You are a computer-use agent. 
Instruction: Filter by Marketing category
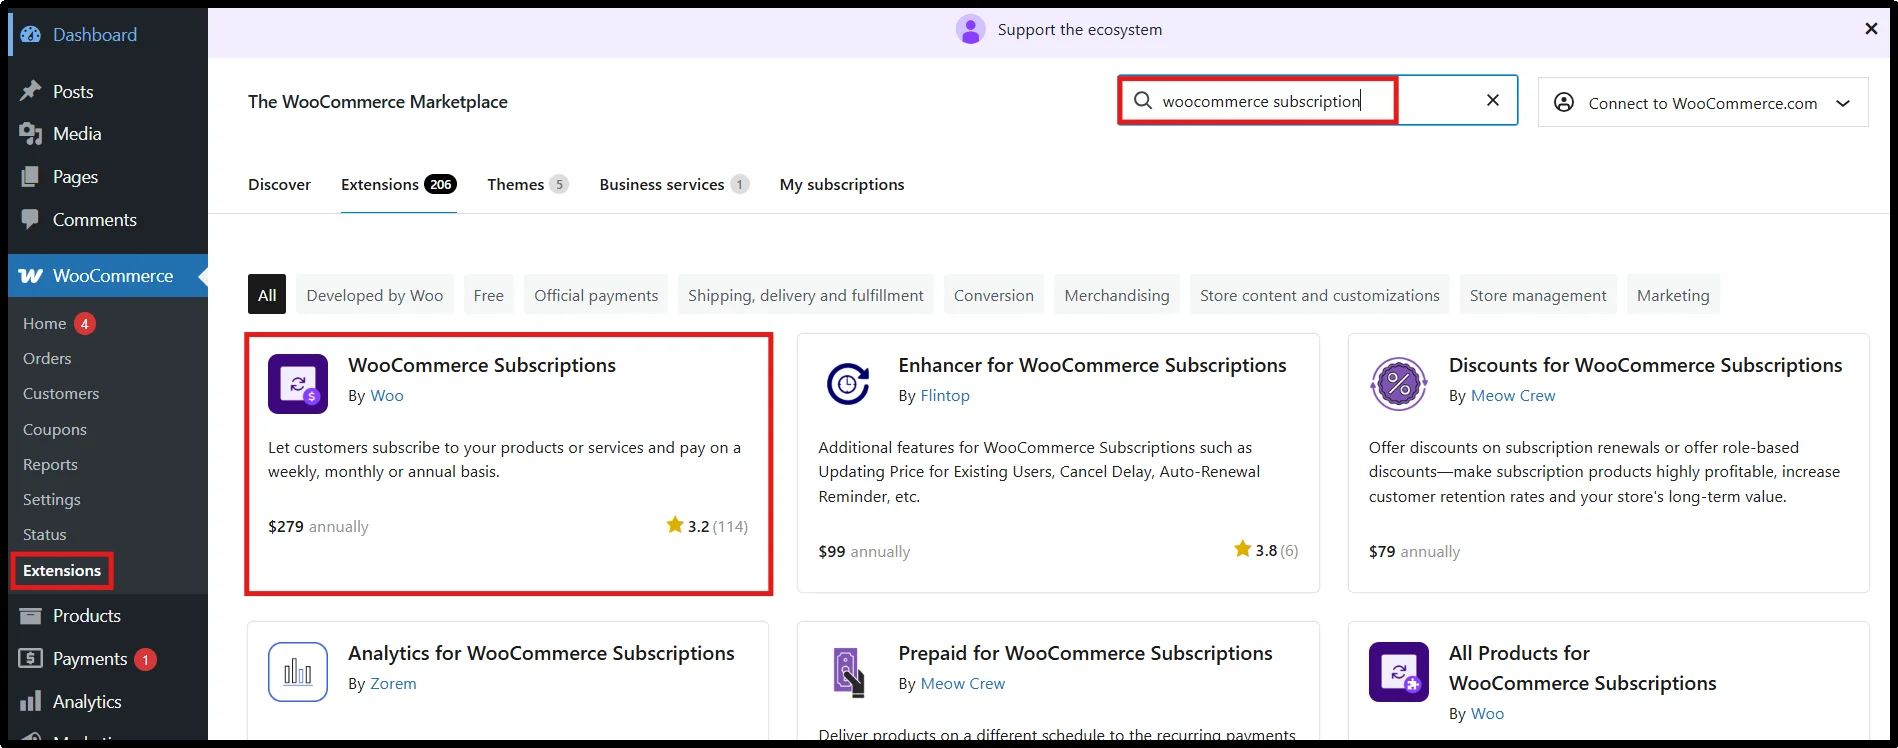(x=1673, y=295)
